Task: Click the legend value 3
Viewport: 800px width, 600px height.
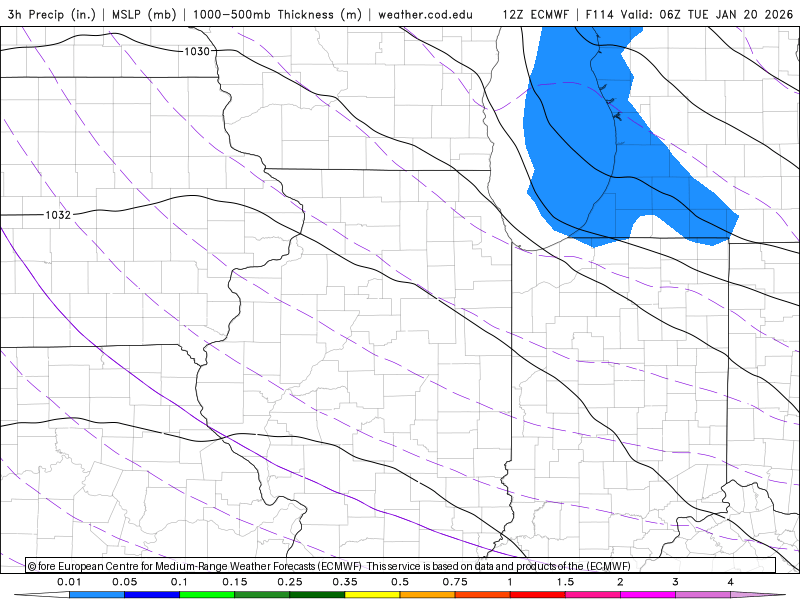Action: 676,582
